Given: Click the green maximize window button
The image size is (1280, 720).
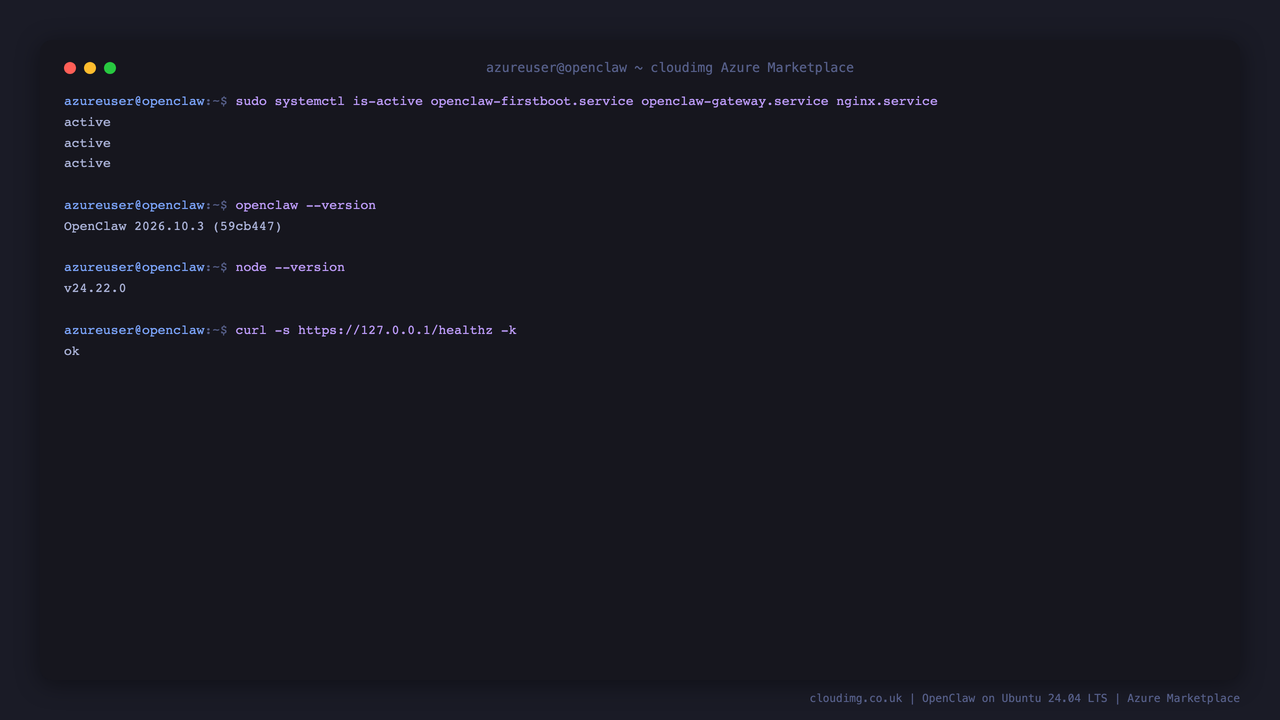Looking at the screenshot, I should click(x=110, y=68).
